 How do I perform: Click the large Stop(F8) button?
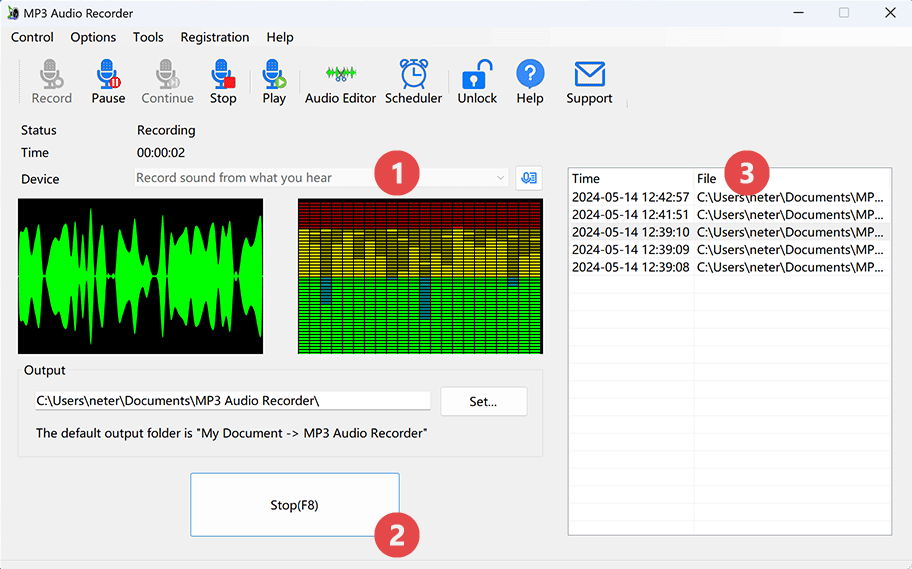294,505
